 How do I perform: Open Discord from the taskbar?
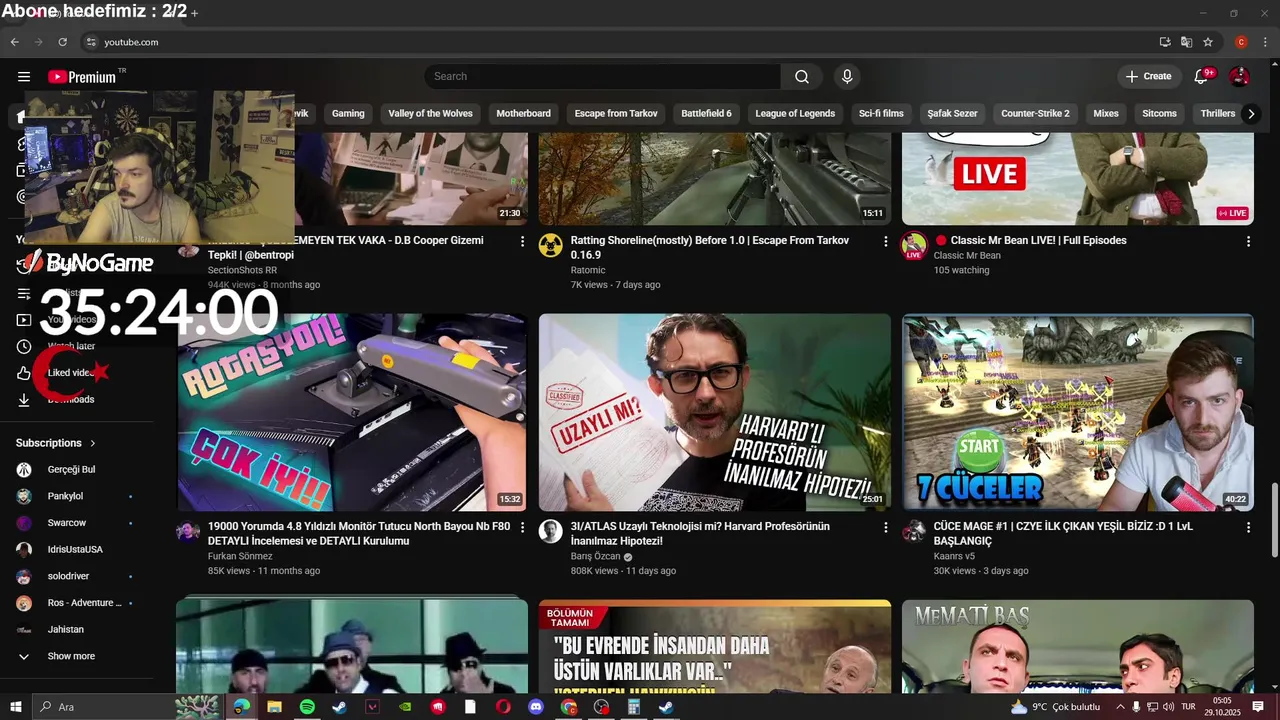tap(536, 707)
